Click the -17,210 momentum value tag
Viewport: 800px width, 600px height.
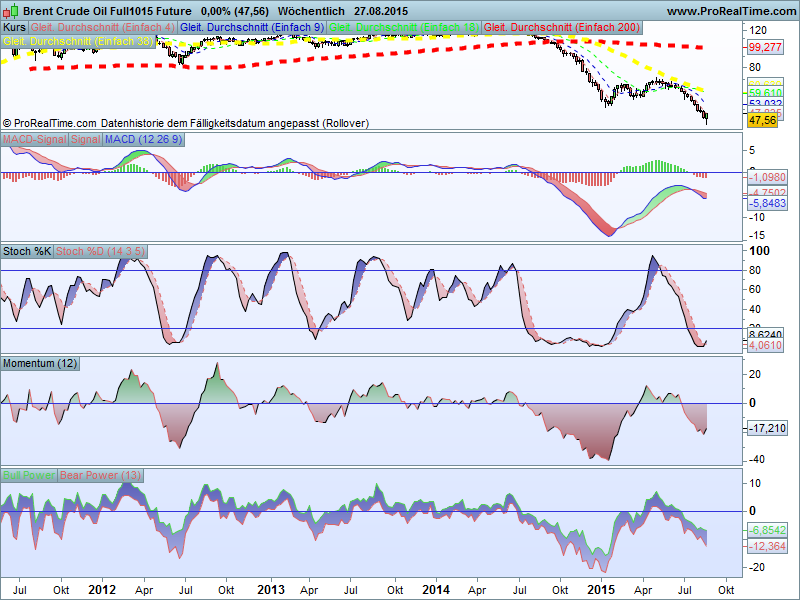[x=767, y=428]
